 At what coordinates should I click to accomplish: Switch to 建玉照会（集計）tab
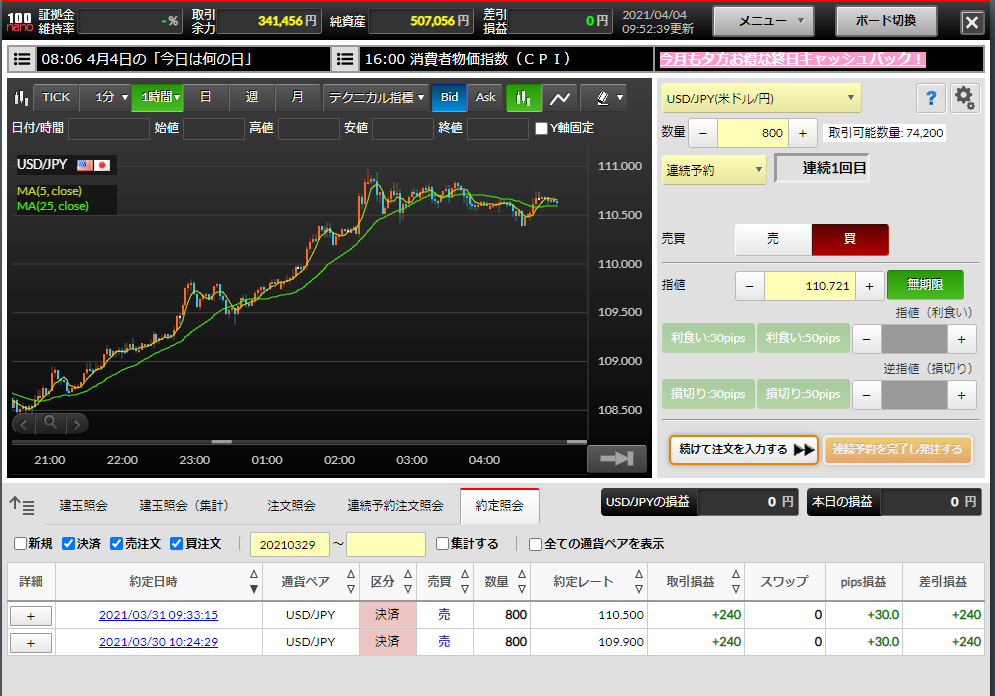tap(184, 506)
